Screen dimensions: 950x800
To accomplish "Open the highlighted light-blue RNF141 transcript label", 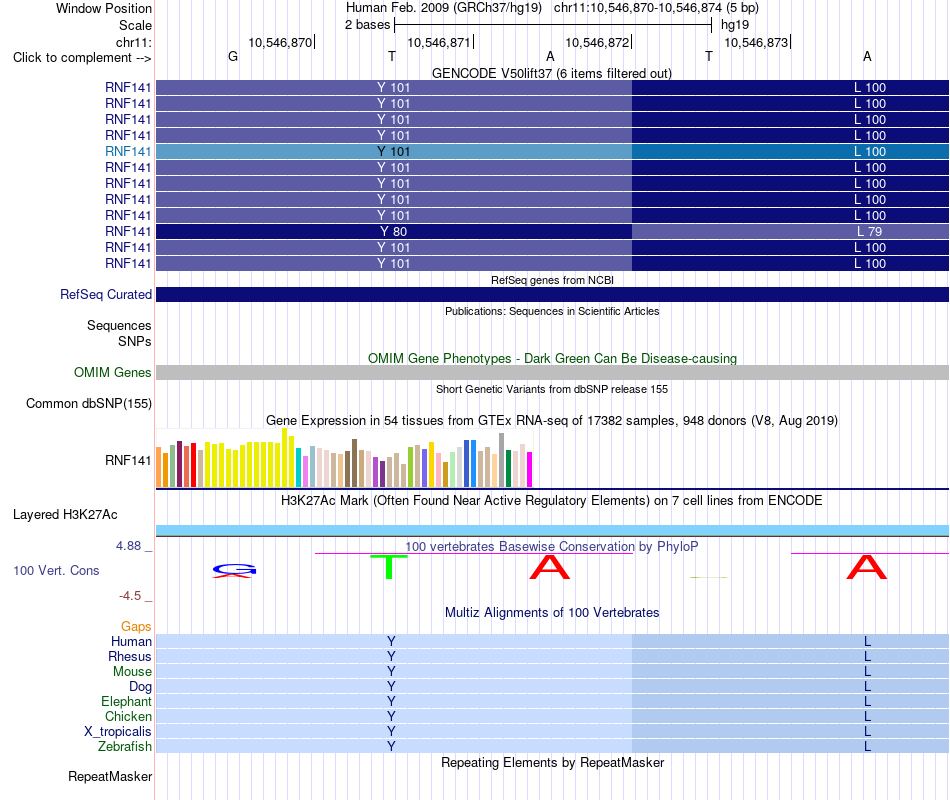I will [x=128, y=152].
